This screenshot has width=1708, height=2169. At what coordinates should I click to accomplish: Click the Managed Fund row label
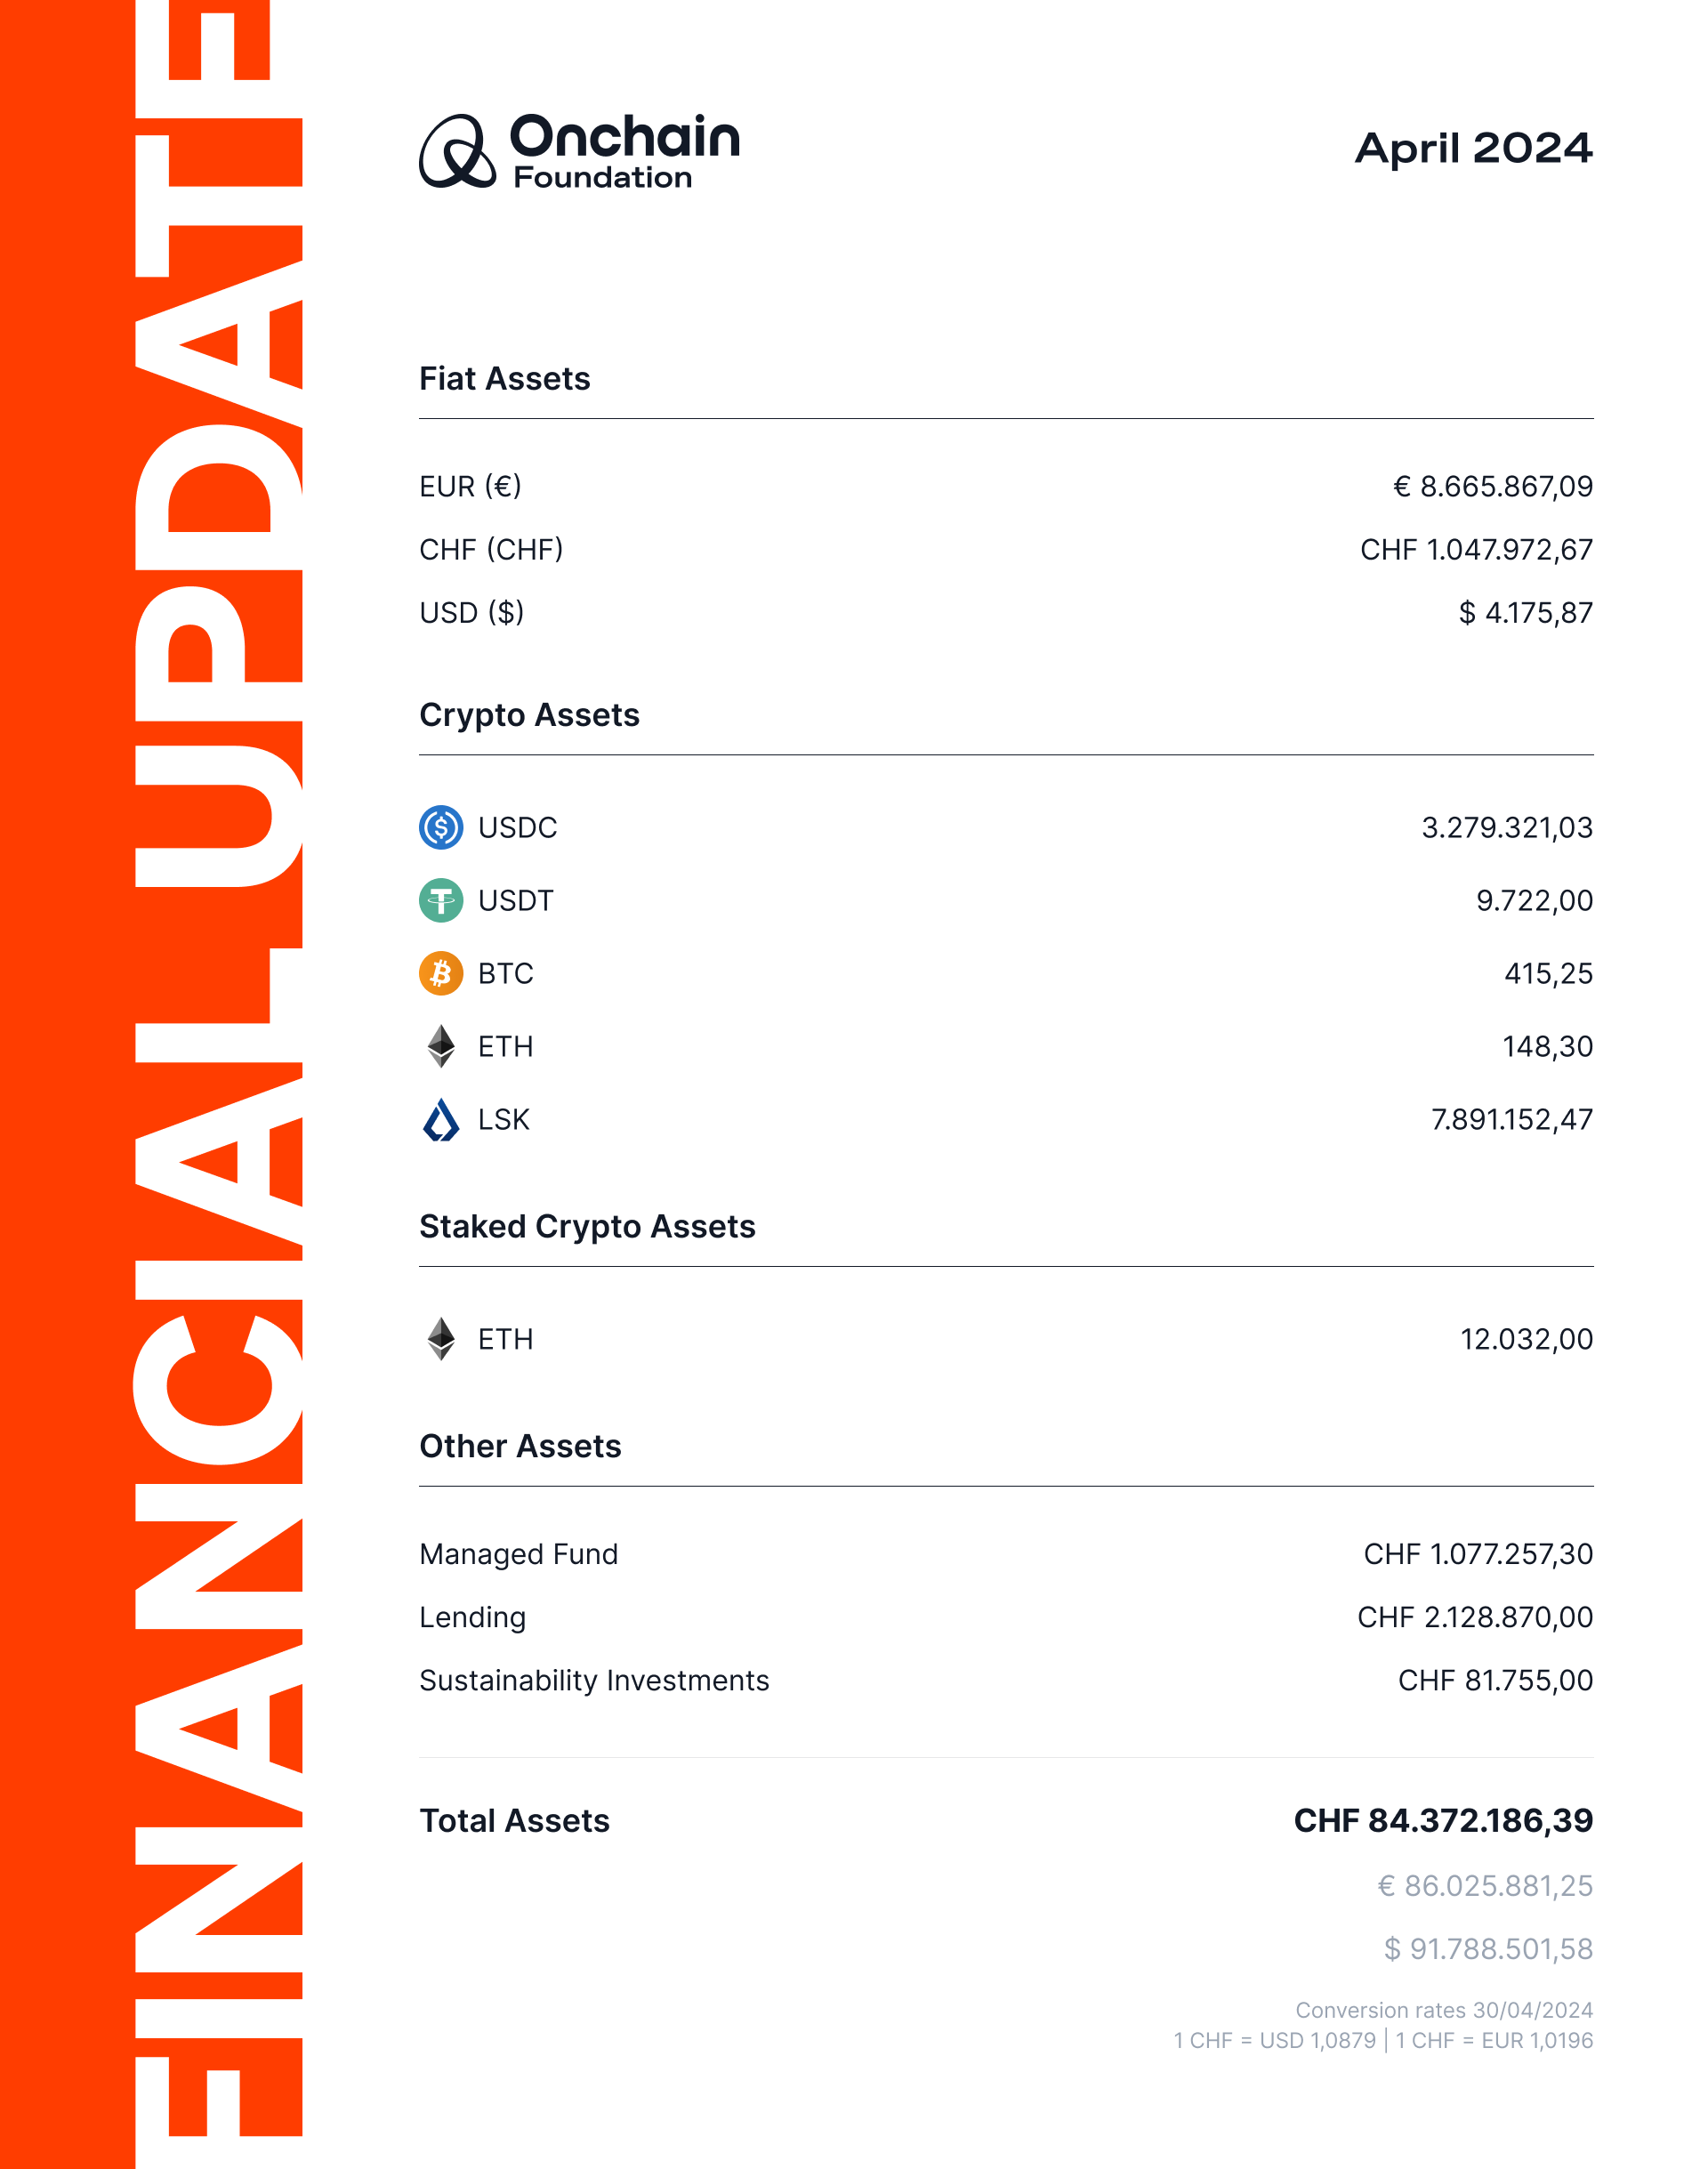tap(518, 1554)
